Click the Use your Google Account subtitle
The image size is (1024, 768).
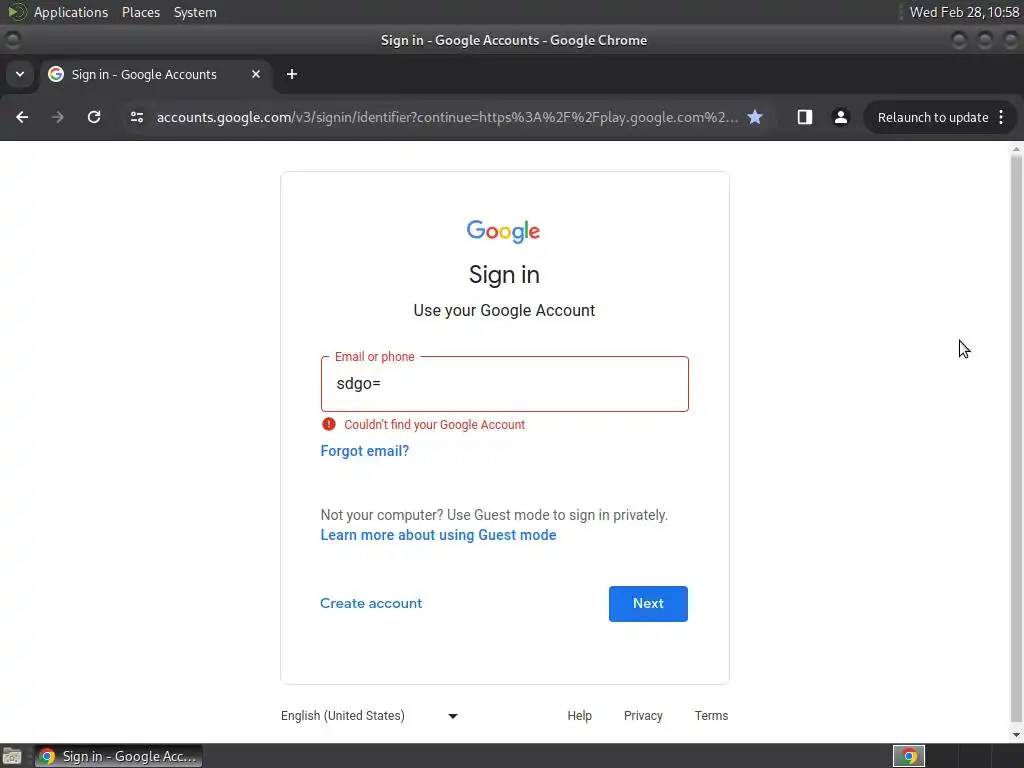504,310
